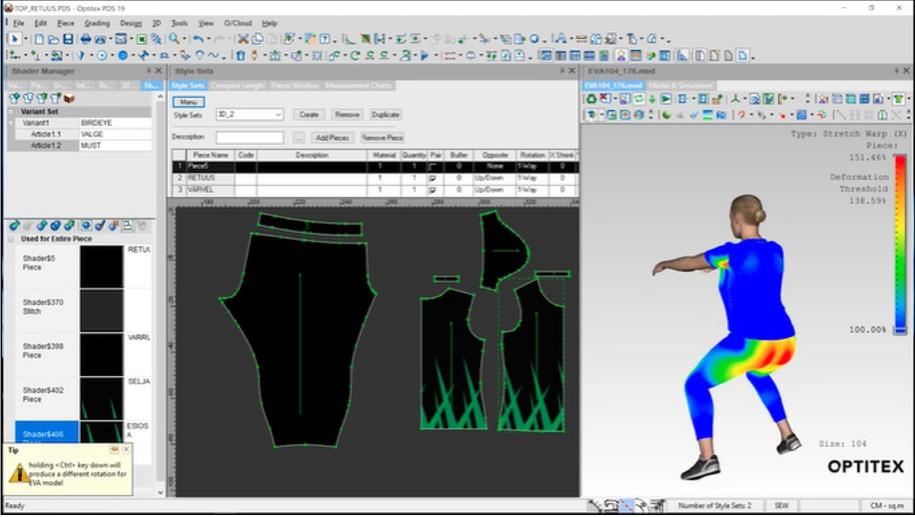Open the Design menu
Viewport: 915px width, 517px height.
point(131,23)
